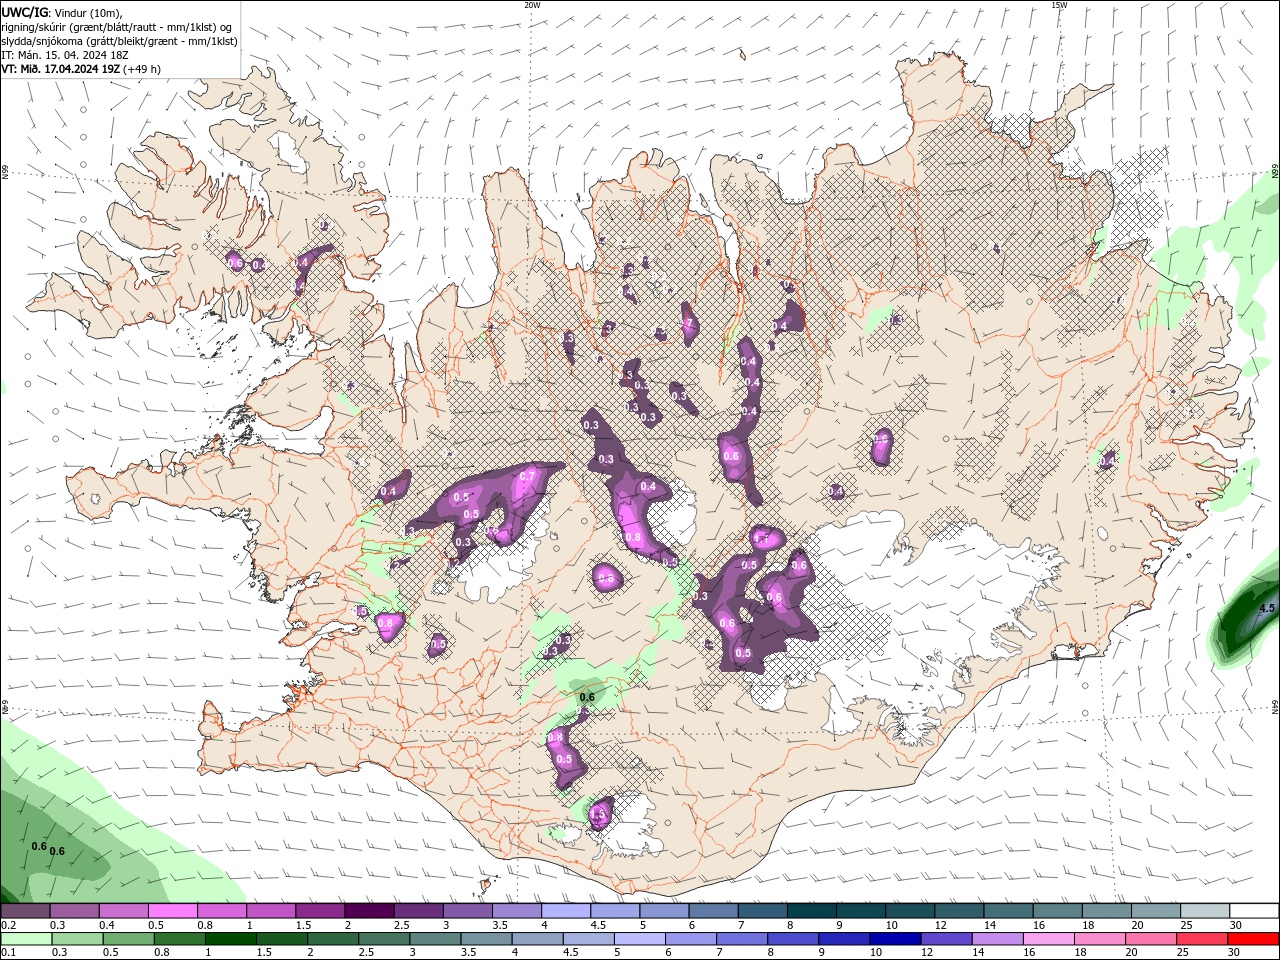Click the first dusky purple 0.2–0.3 swatch in upper legend
Image resolution: width=1280 pixels, height=960 pixels.
click(x=25, y=911)
